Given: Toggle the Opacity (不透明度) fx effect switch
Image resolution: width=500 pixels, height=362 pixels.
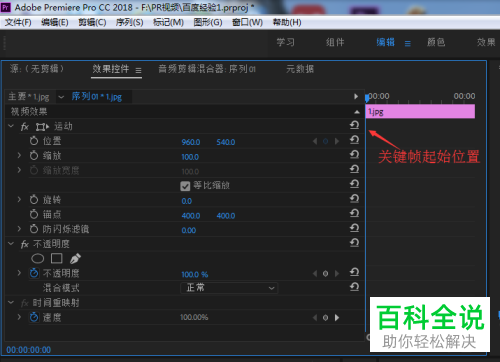Looking at the screenshot, I should click(x=25, y=244).
